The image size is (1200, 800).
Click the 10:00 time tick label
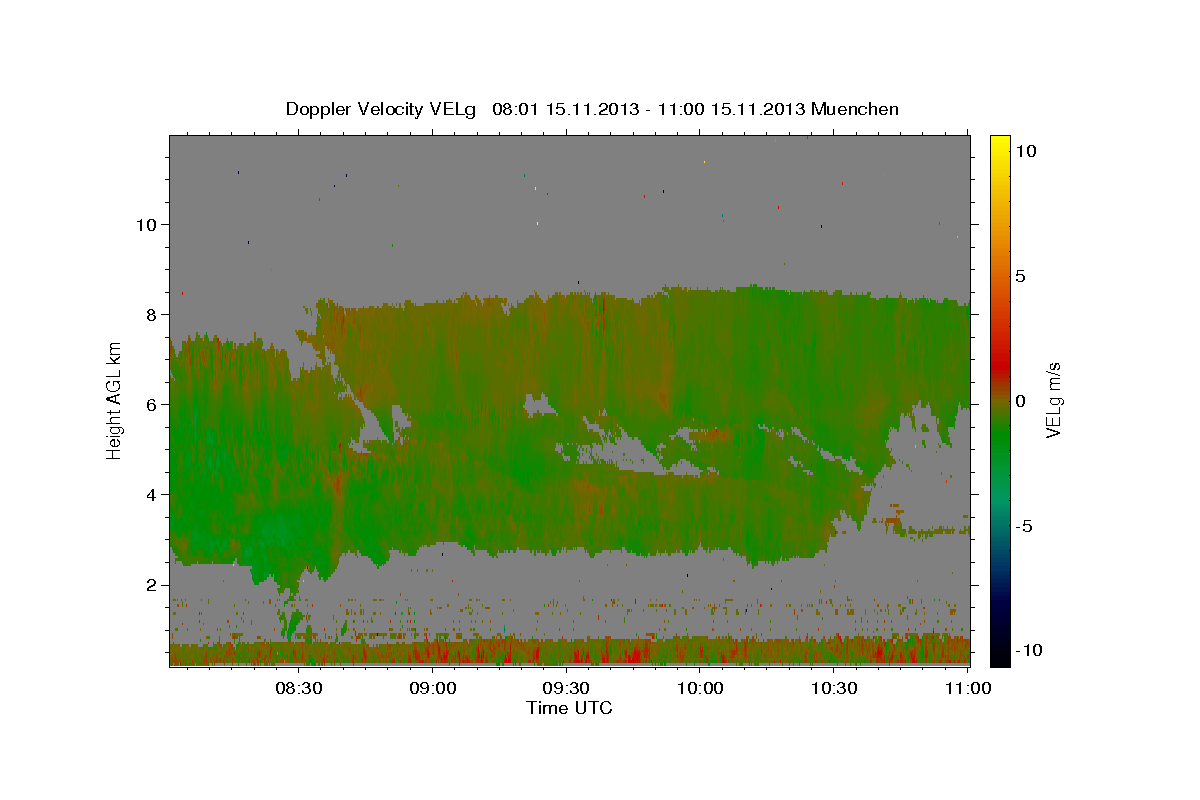click(x=700, y=688)
